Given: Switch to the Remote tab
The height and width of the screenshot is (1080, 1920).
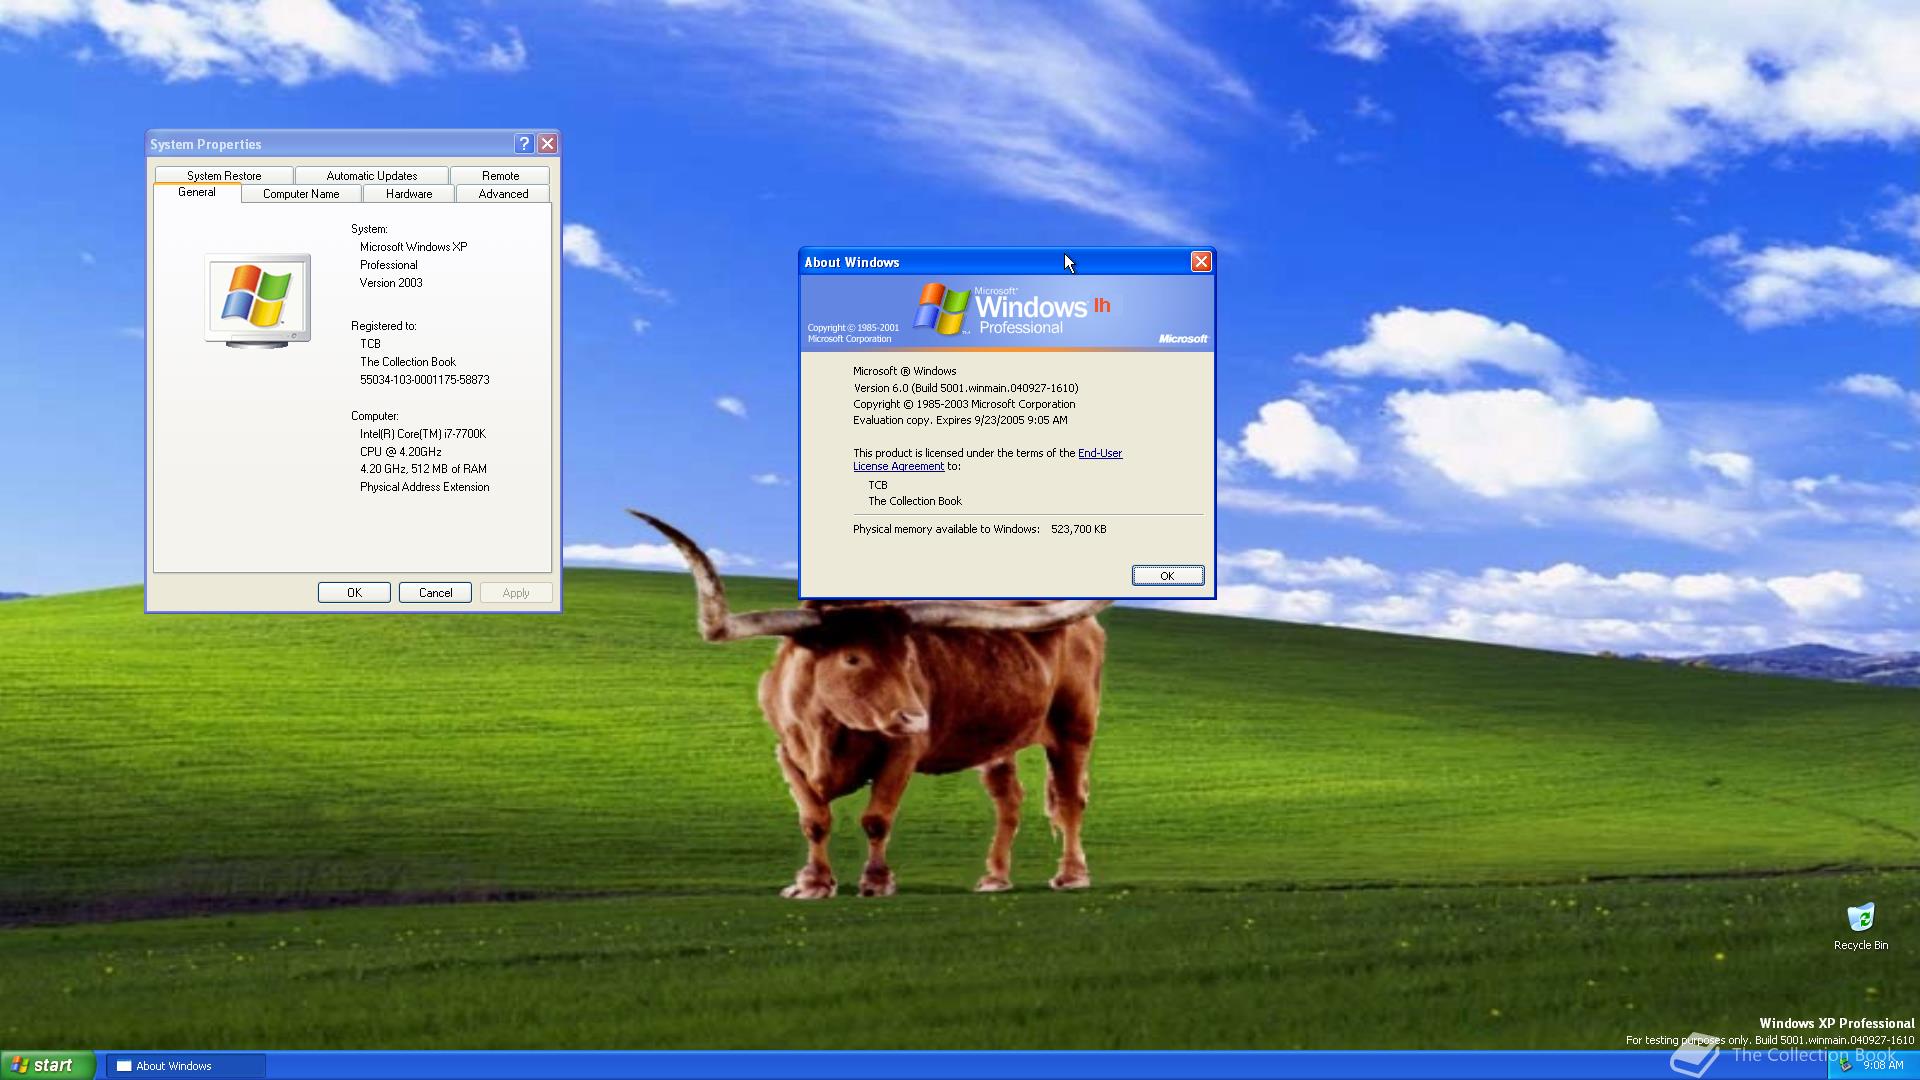Looking at the screenshot, I should [x=500, y=175].
